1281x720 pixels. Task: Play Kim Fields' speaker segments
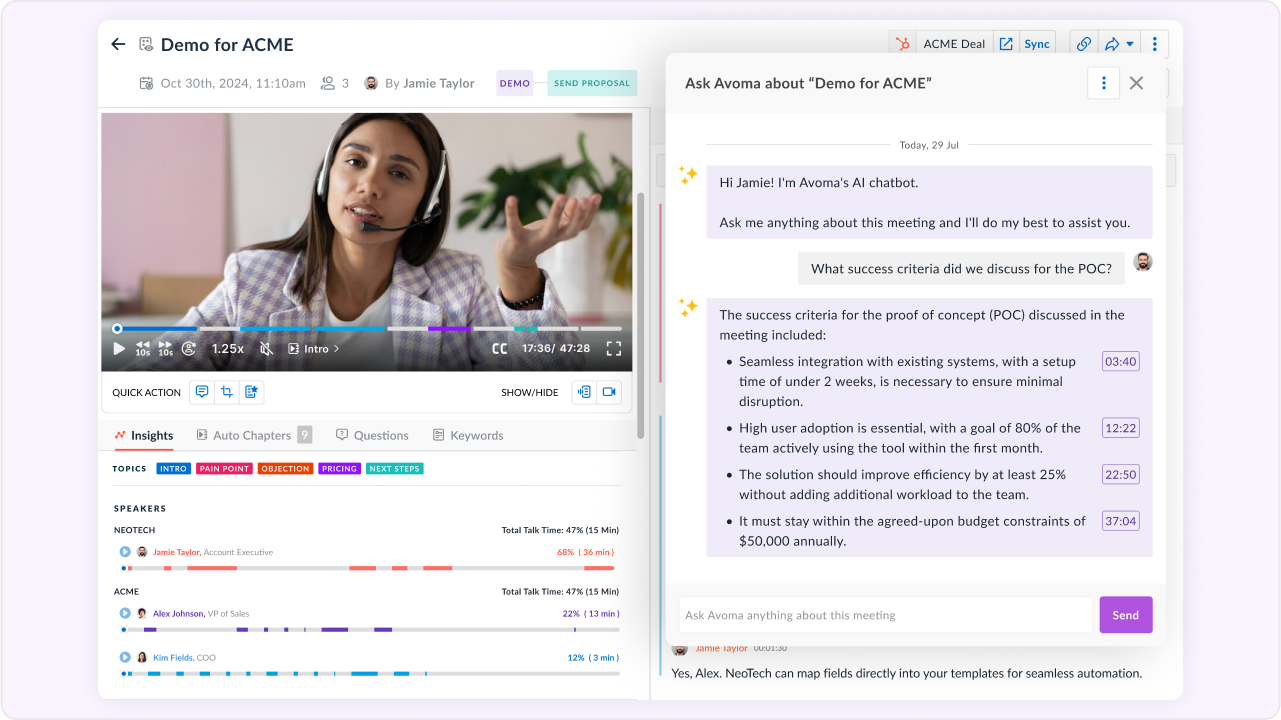(x=125, y=657)
